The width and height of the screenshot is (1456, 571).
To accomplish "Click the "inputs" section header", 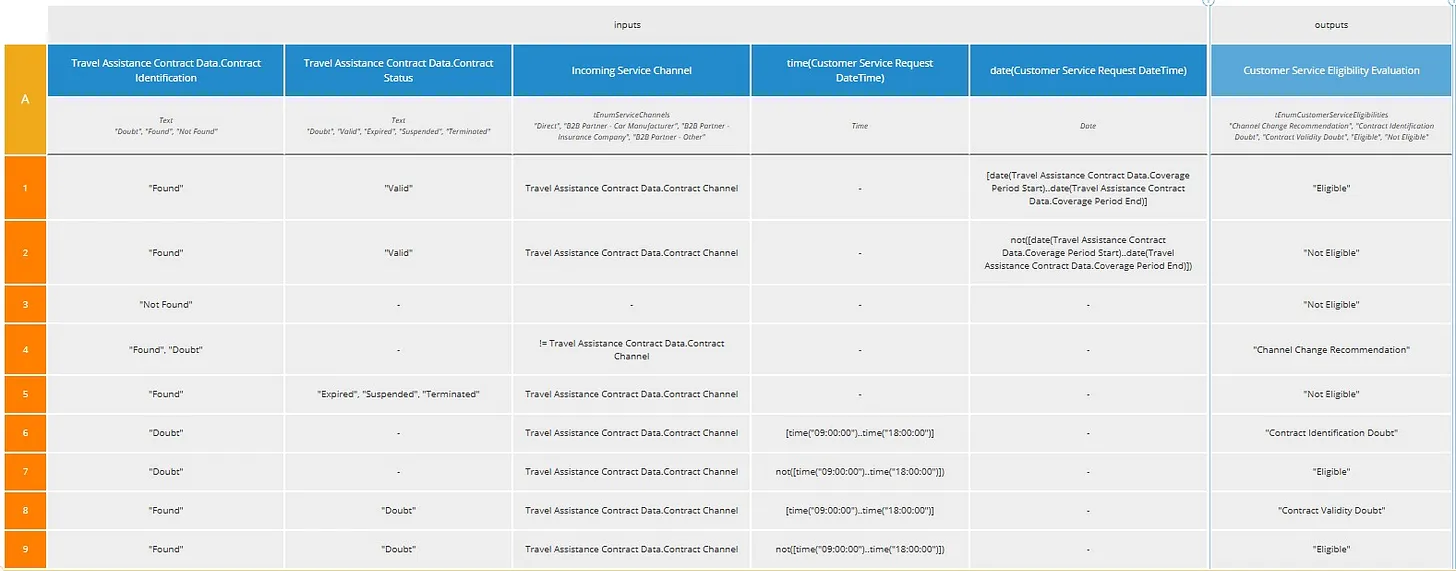I will [627, 24].
